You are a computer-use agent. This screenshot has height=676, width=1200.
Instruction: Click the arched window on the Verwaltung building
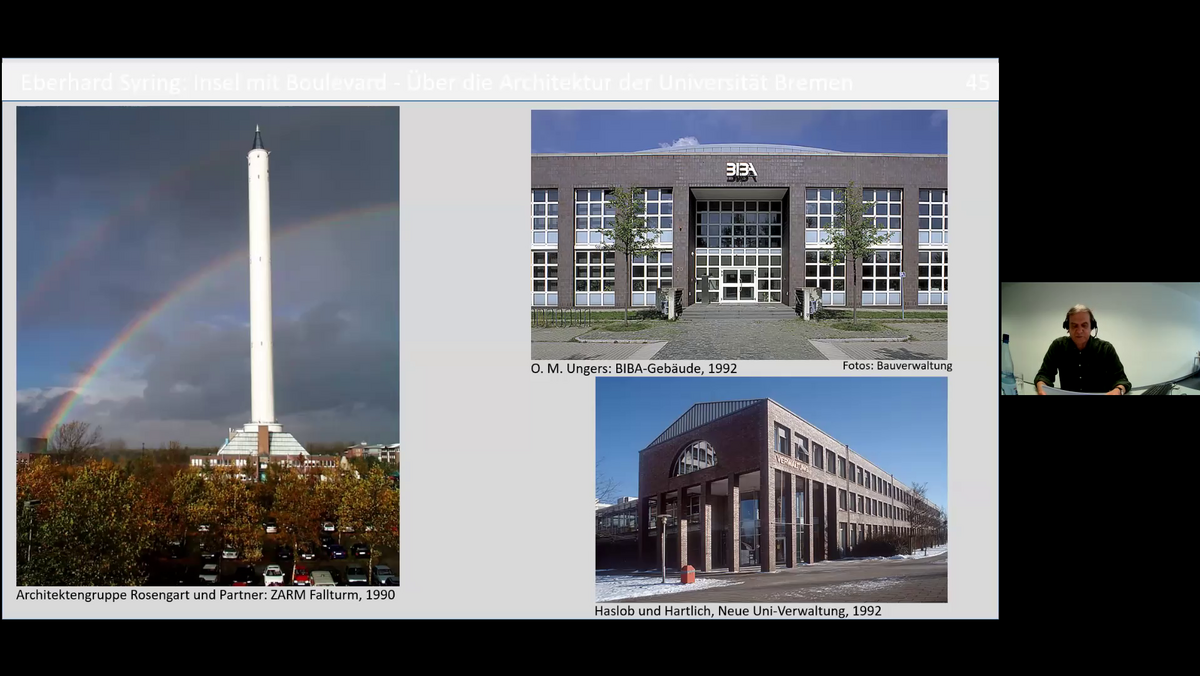point(695,457)
